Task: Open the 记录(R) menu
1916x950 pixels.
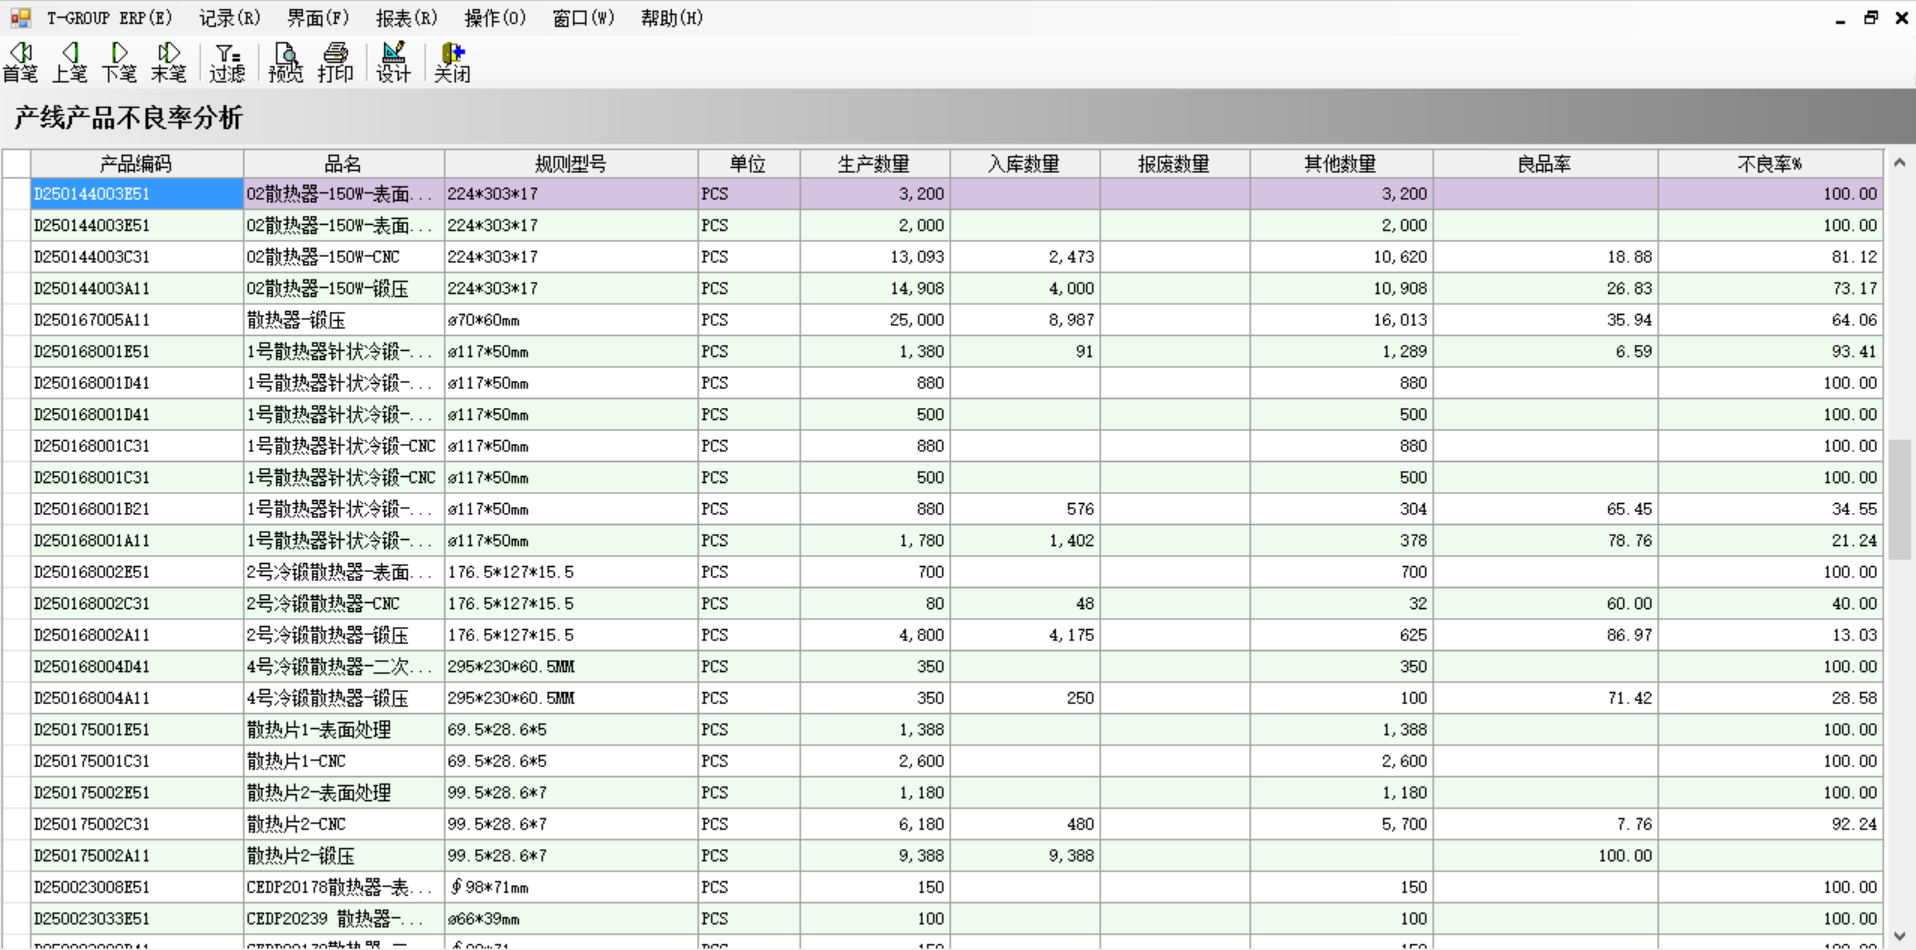Action: (x=230, y=18)
